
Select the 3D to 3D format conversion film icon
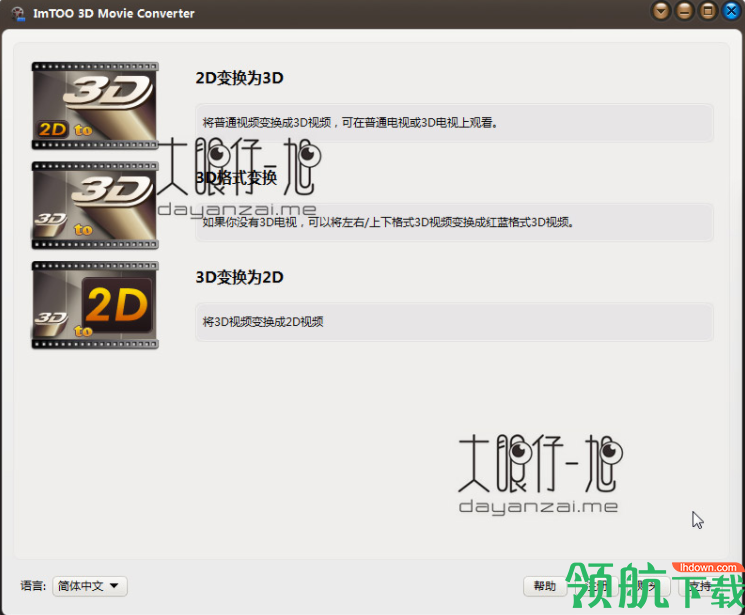tap(95, 205)
